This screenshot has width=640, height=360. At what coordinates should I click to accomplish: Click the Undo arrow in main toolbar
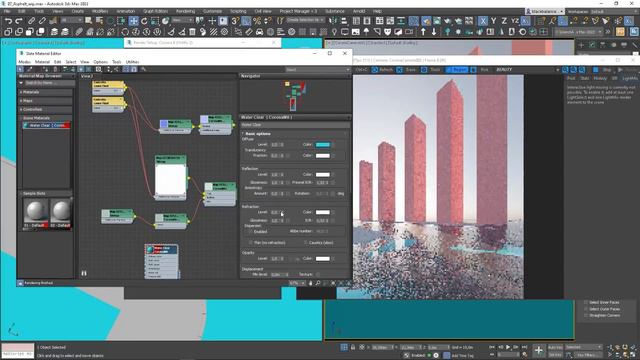coord(8,21)
